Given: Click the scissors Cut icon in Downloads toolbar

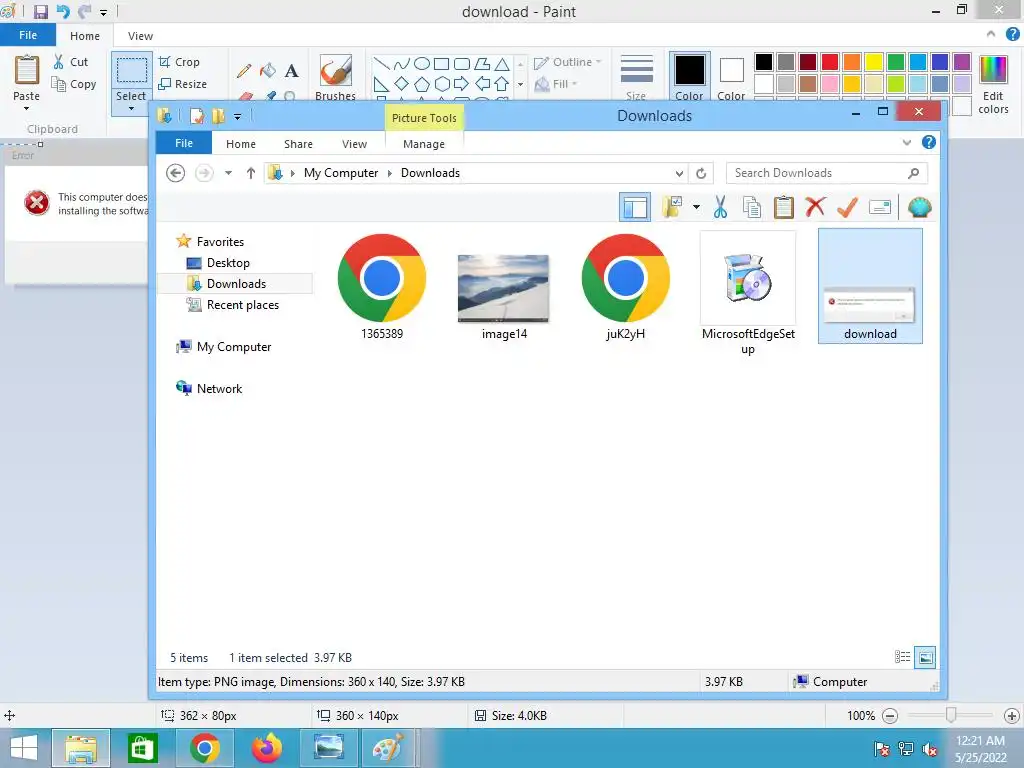Looking at the screenshot, I should pyautogui.click(x=720, y=208).
